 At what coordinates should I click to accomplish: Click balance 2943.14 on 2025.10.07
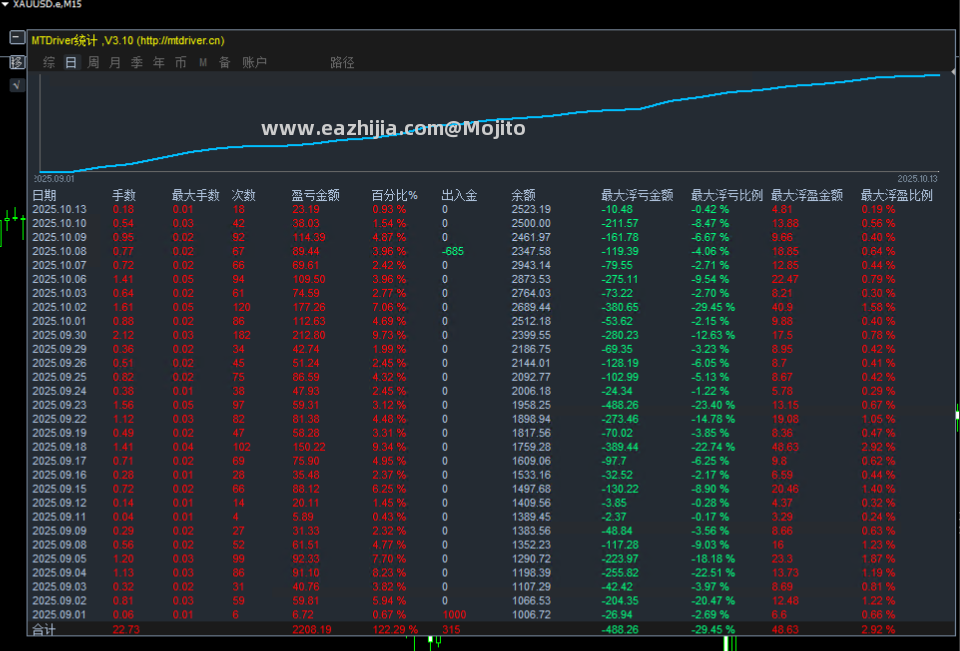point(531,265)
